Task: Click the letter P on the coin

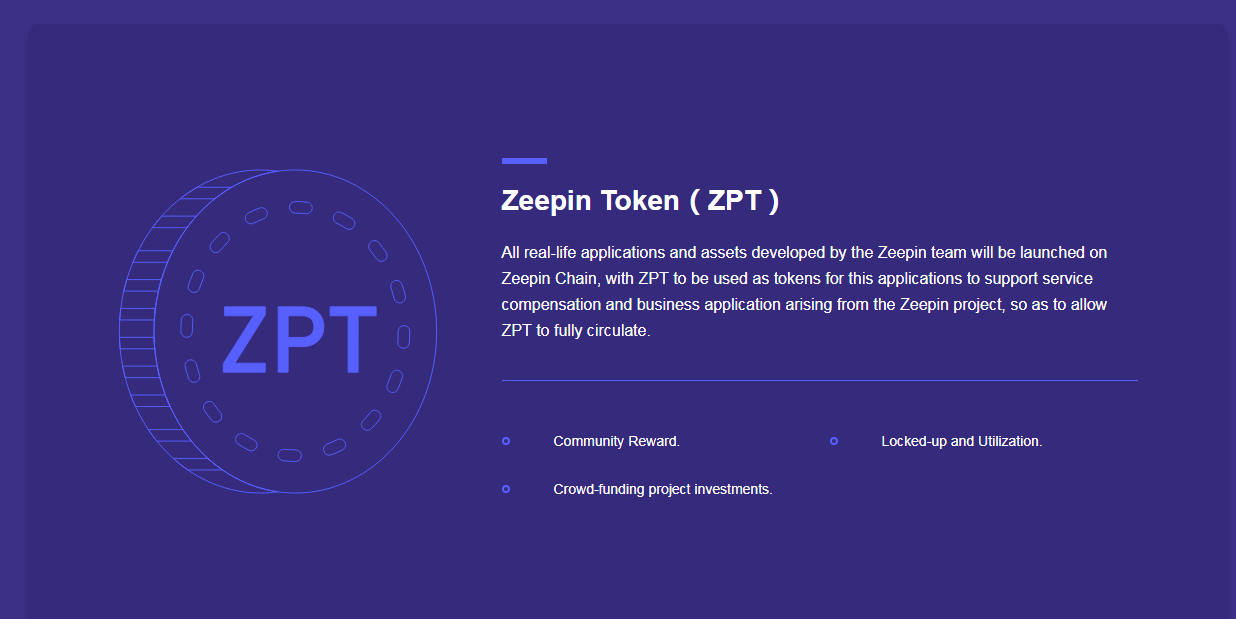Action: click(293, 340)
